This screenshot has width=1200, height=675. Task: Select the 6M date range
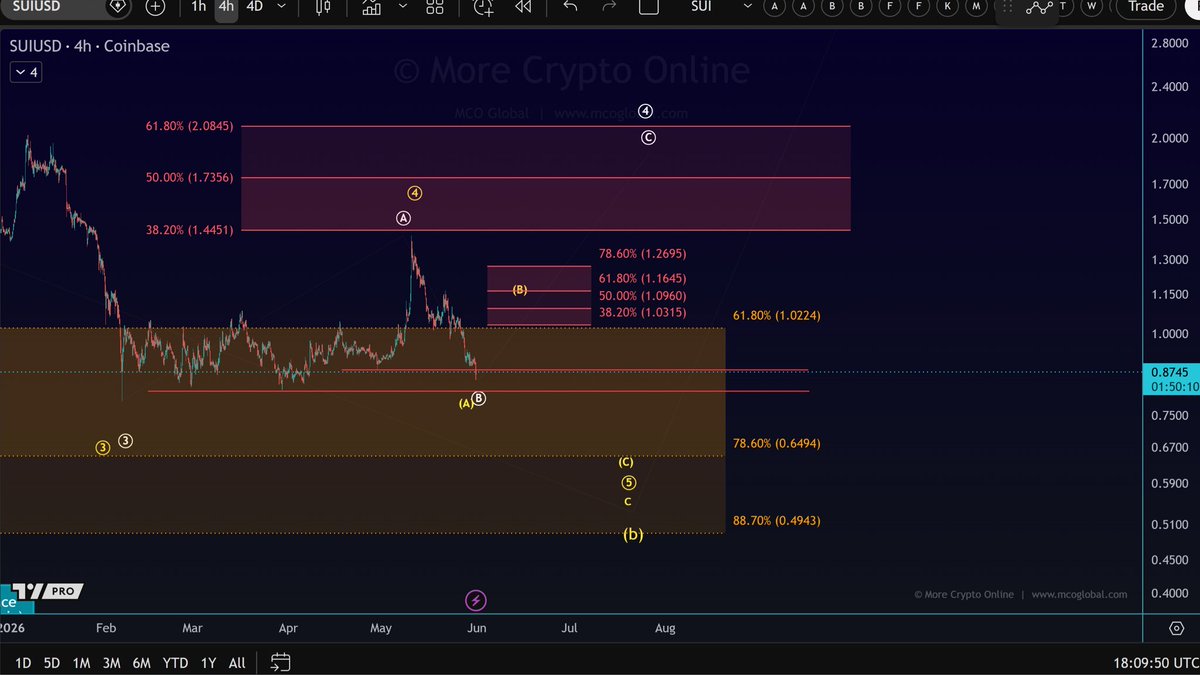pyautogui.click(x=142, y=663)
